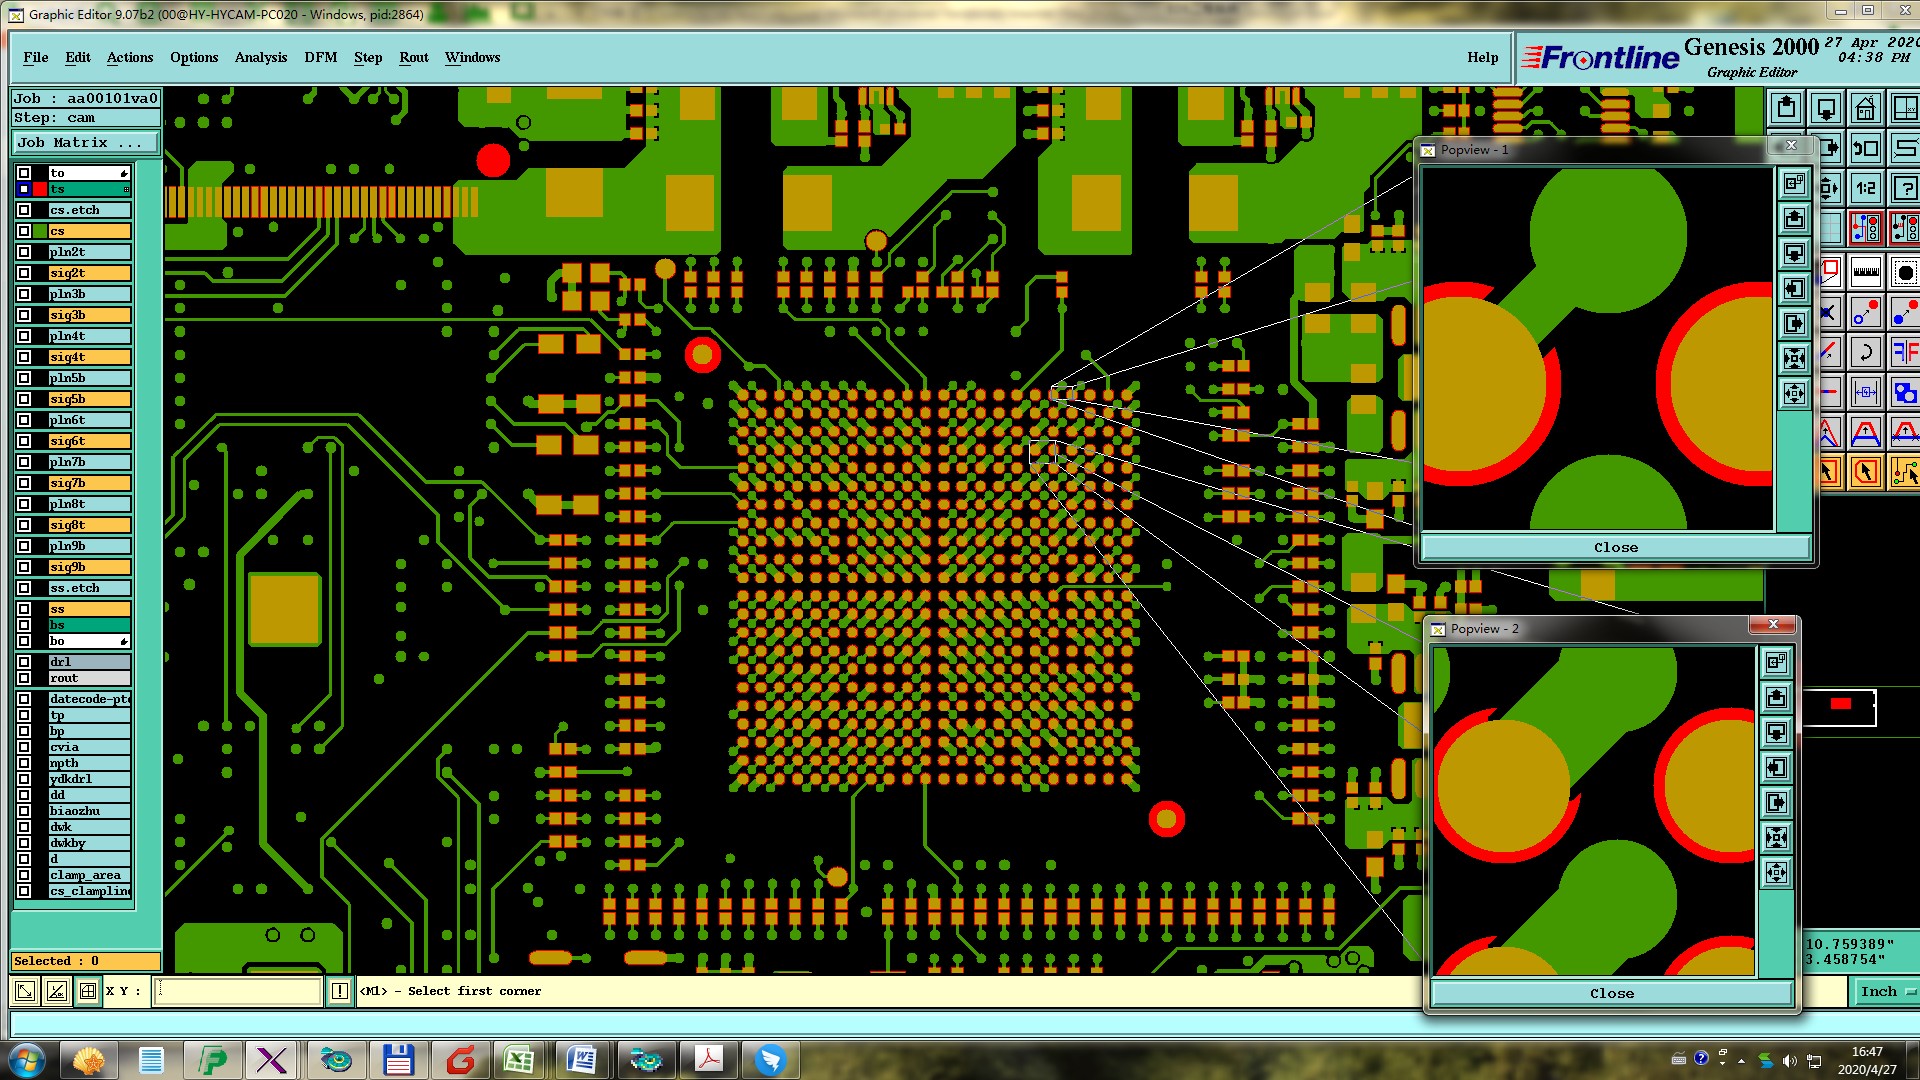Click the previous view undo-zoom icon
Screen dimensions: 1920x1080
[1865, 148]
